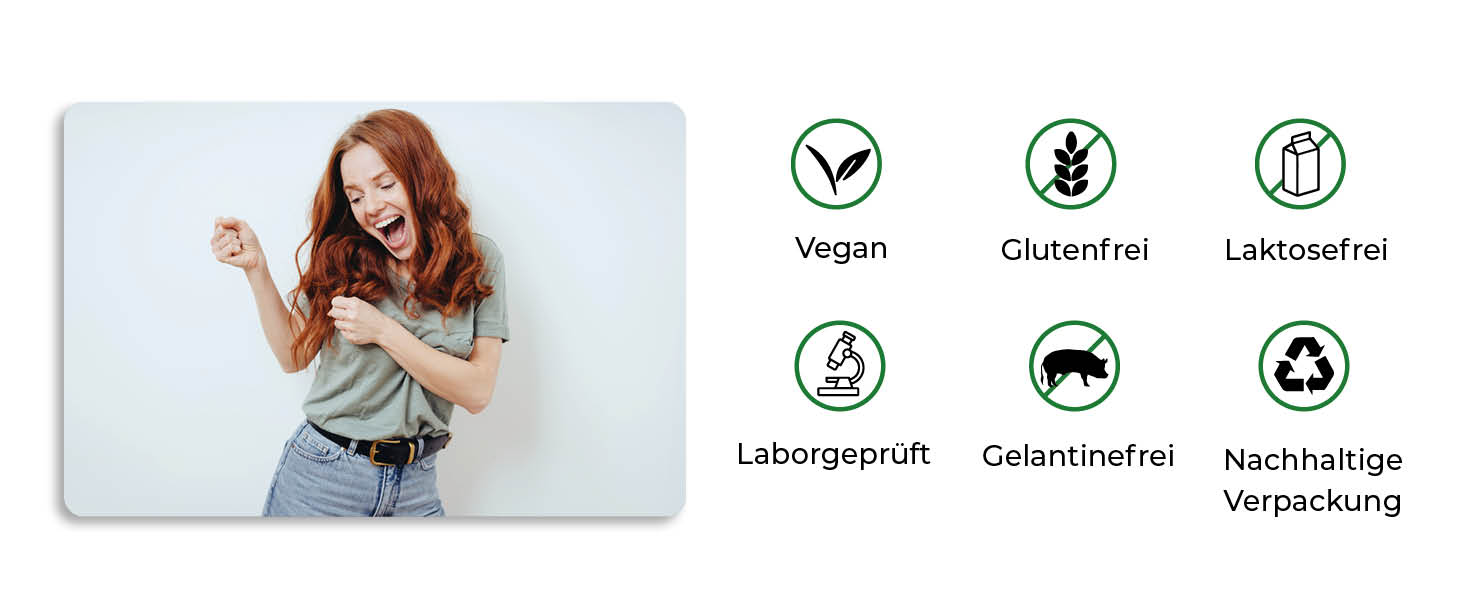
Task: Click the Vegan label text
Action: point(841,248)
